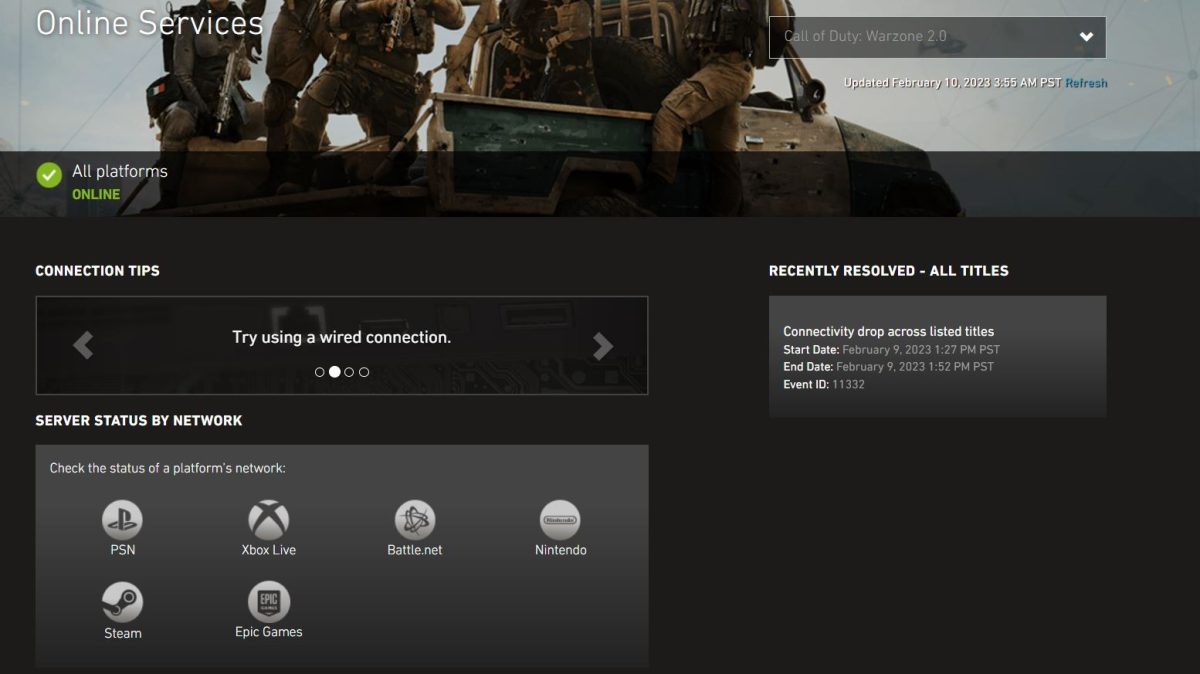Show the previous connection tip arrow
The width and height of the screenshot is (1200, 674).
83,345
